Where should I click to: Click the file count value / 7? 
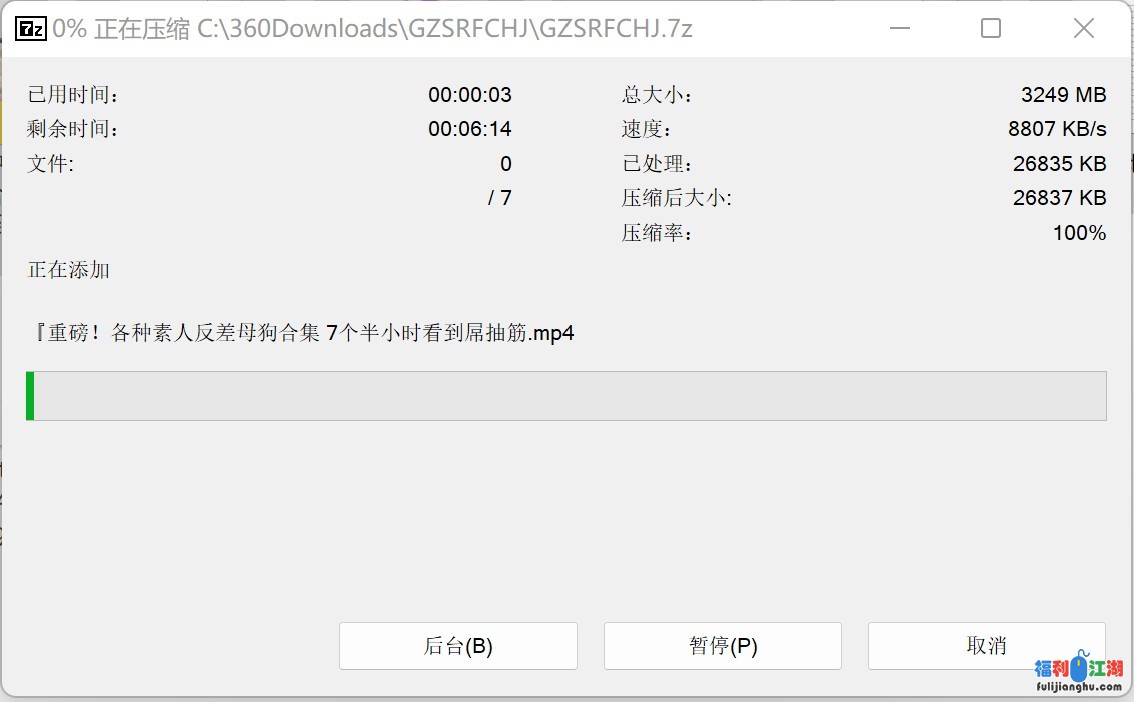pyautogui.click(x=499, y=197)
